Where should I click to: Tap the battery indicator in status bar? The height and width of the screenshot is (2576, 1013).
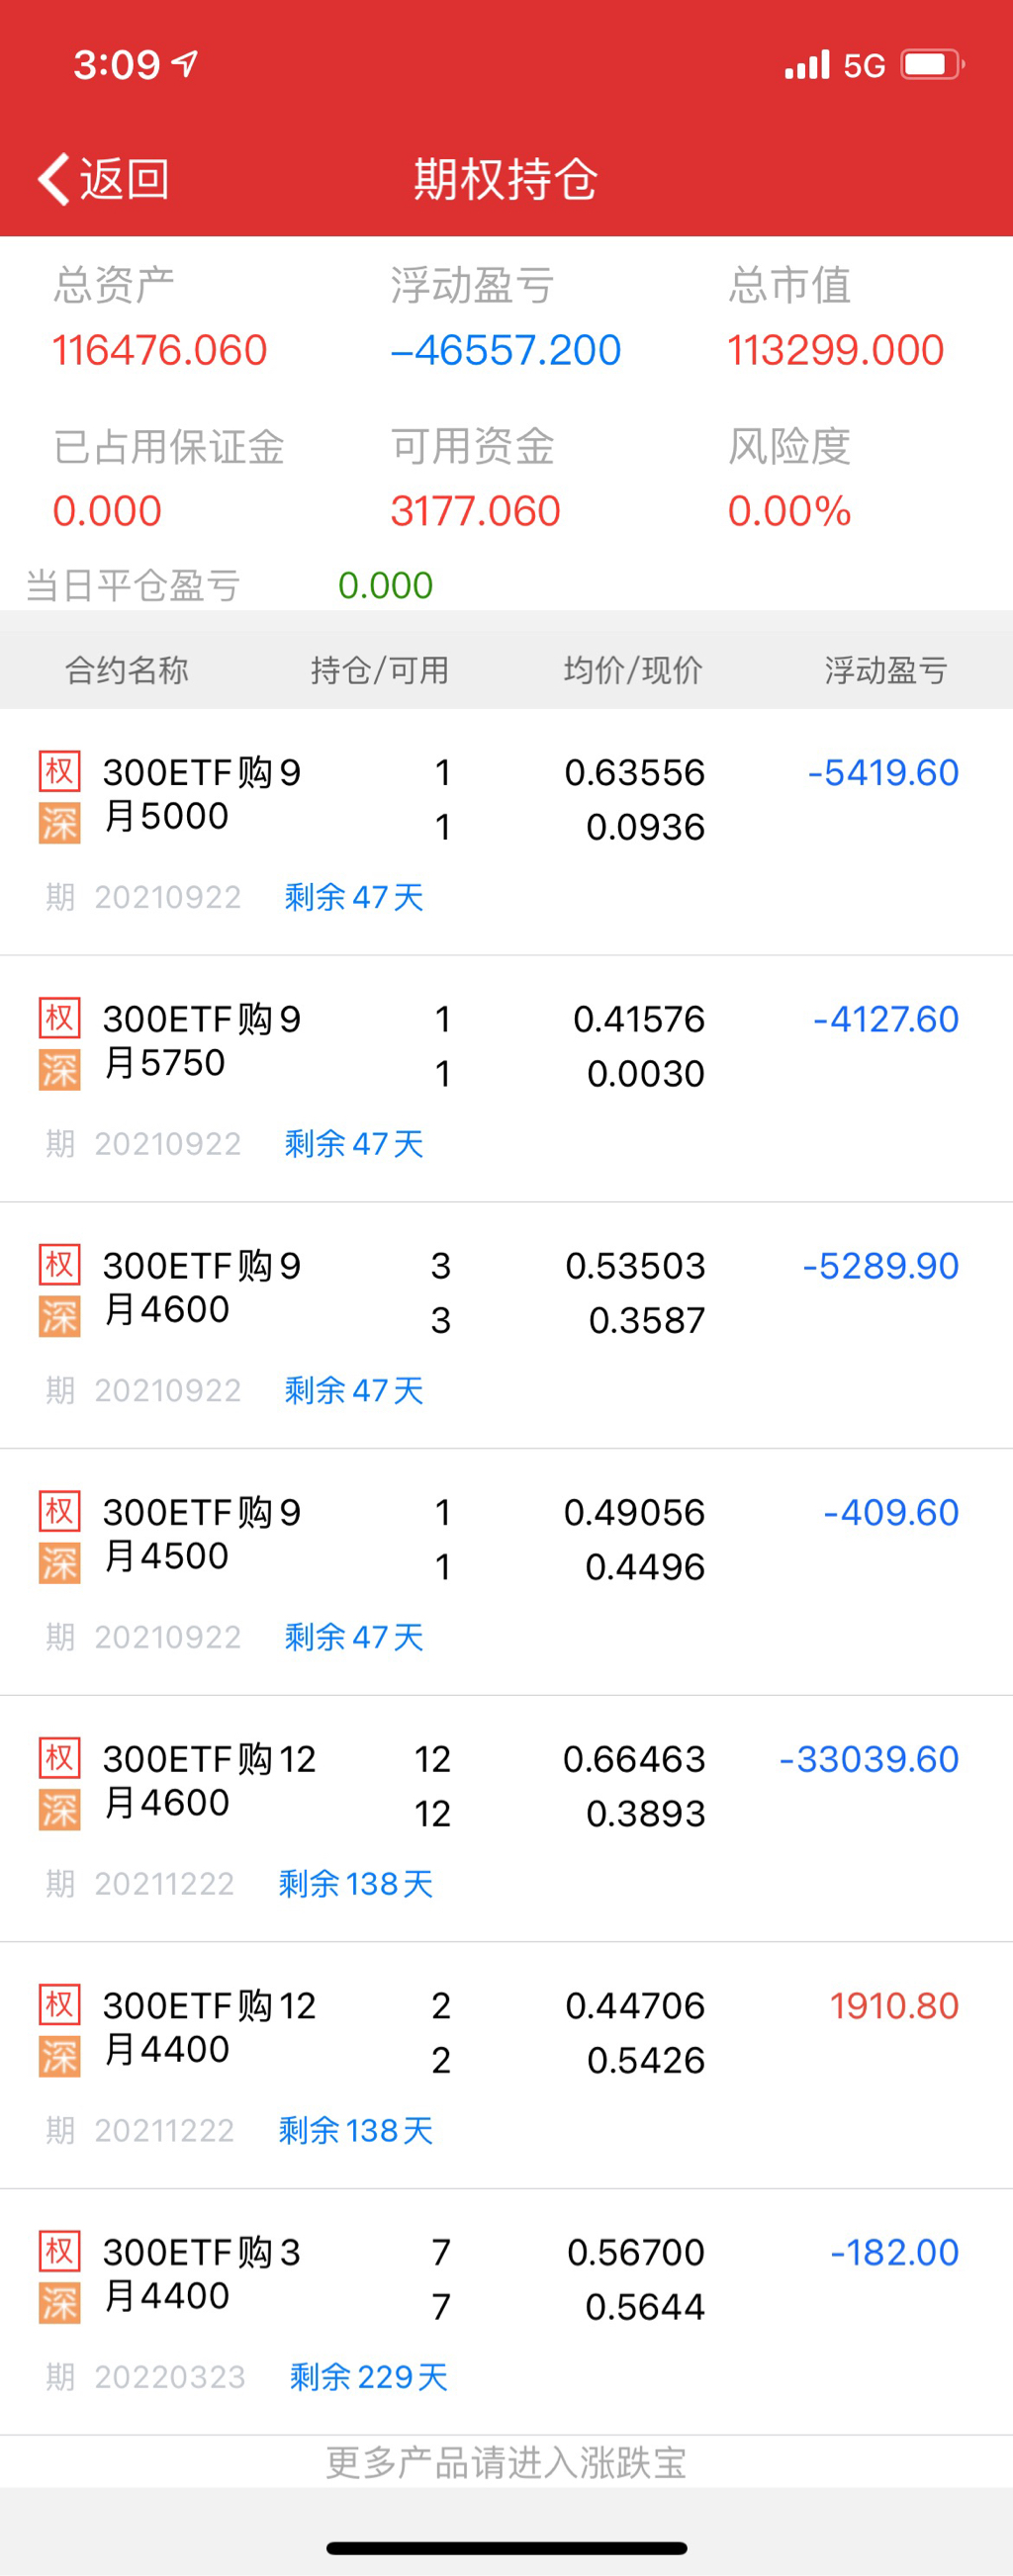931,65
